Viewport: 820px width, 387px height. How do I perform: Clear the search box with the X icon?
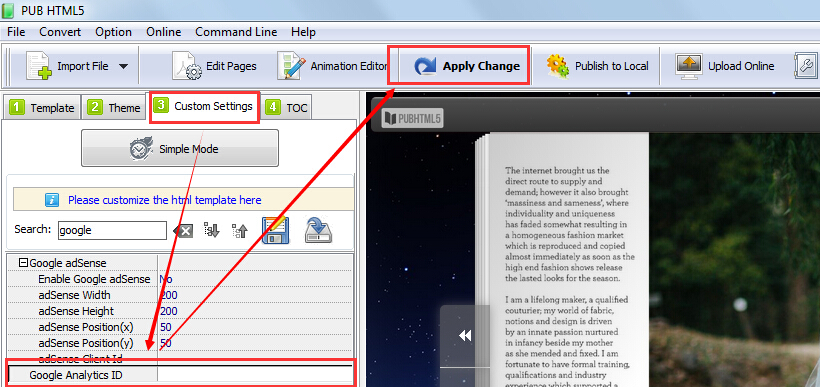183,231
